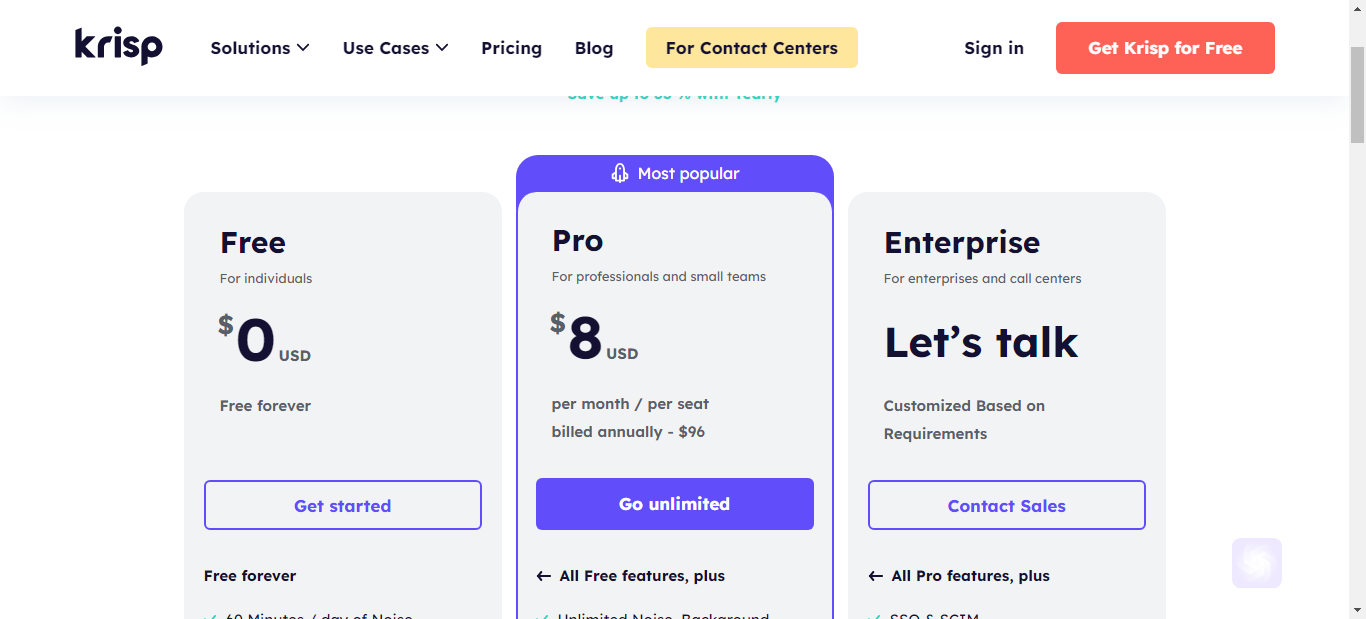The width and height of the screenshot is (1366, 619).
Task: Click left arrow beside All Free features
Action: click(544, 576)
